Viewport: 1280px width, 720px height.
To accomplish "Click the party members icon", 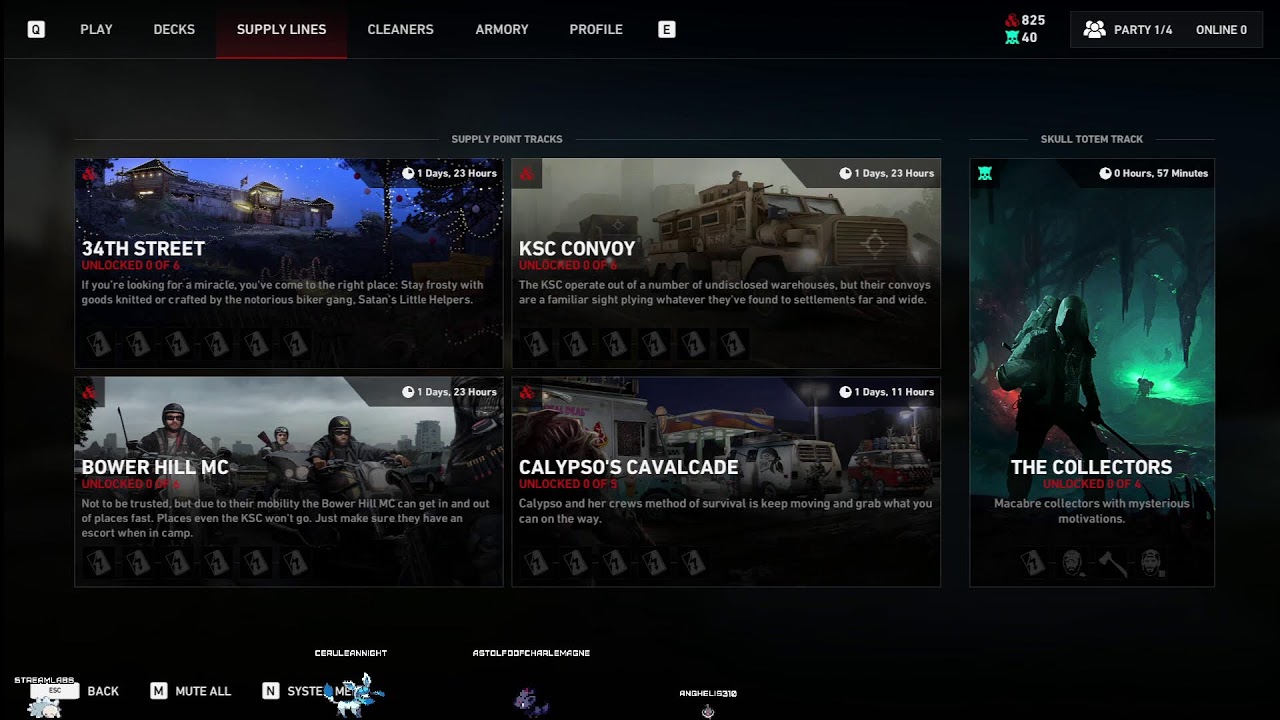I will [x=1095, y=30].
